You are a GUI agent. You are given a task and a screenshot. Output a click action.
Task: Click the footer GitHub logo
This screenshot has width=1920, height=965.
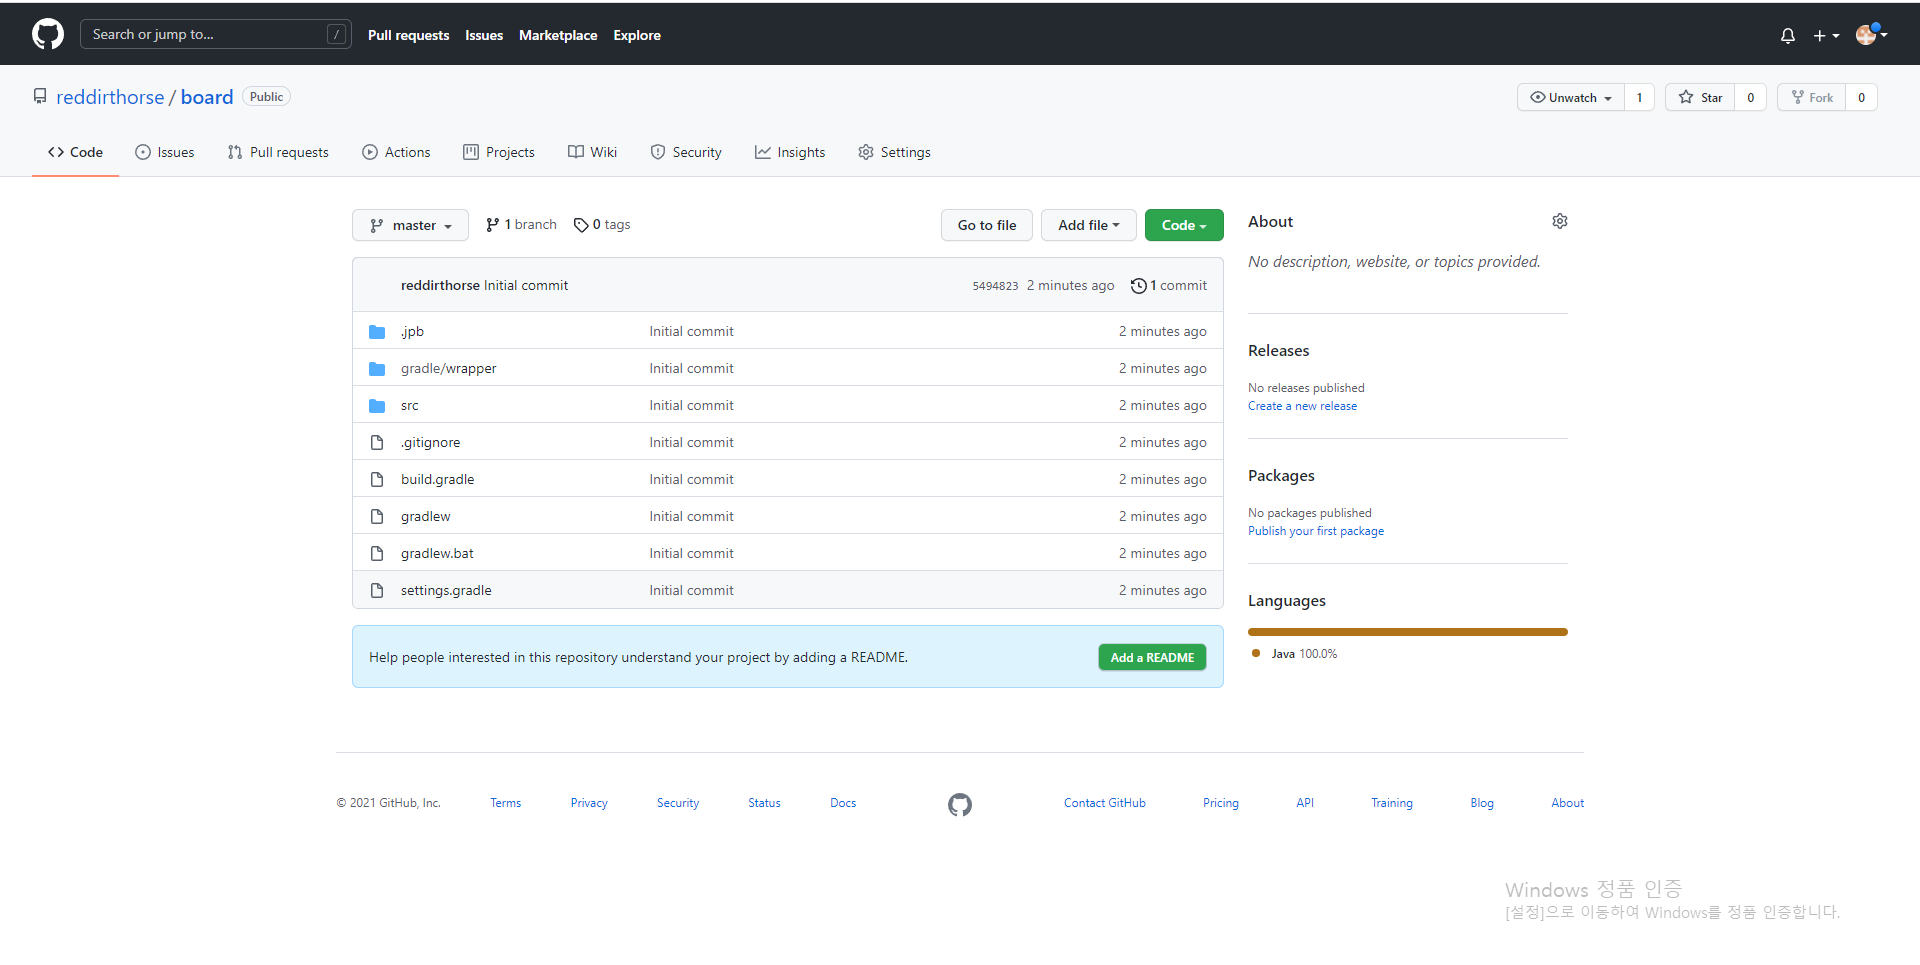click(960, 805)
